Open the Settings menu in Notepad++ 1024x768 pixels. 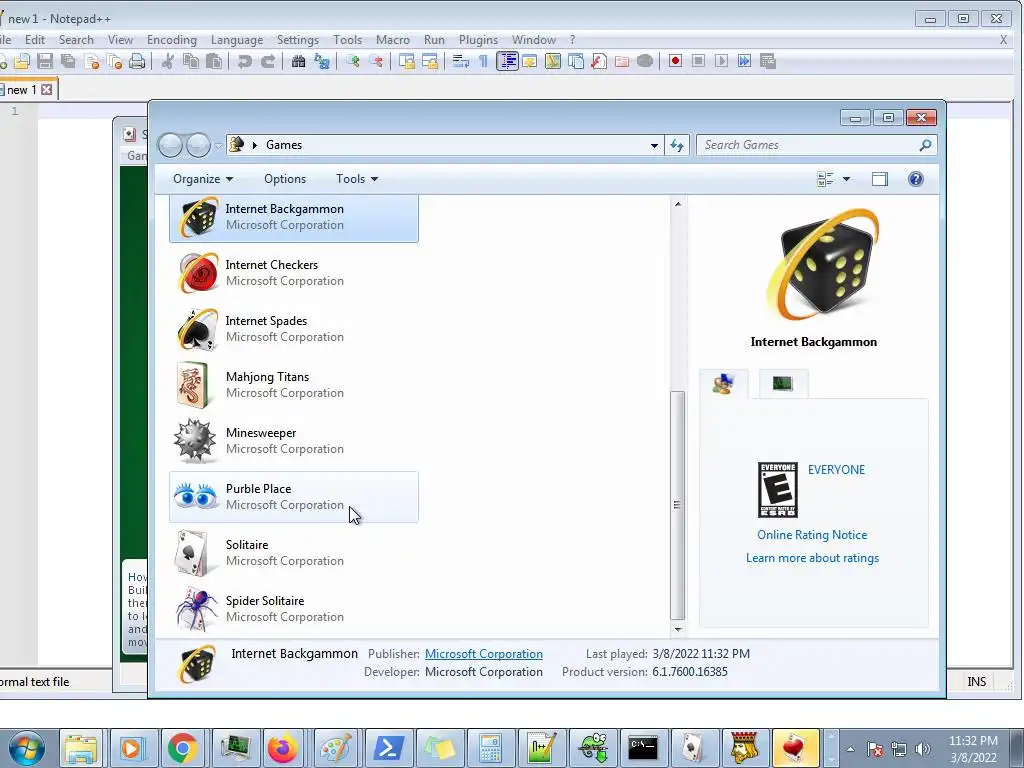pos(298,40)
